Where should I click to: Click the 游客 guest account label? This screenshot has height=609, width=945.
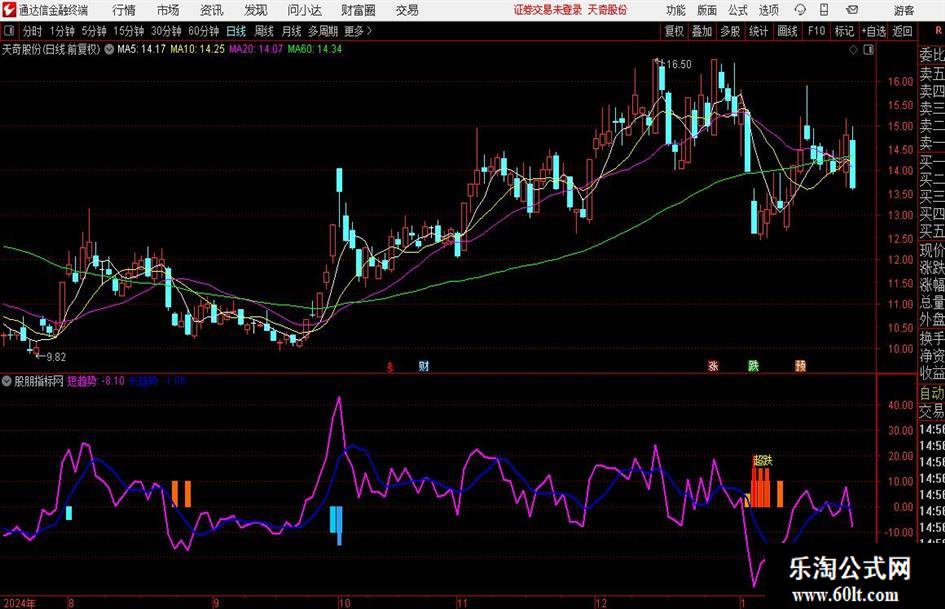pyautogui.click(x=905, y=10)
